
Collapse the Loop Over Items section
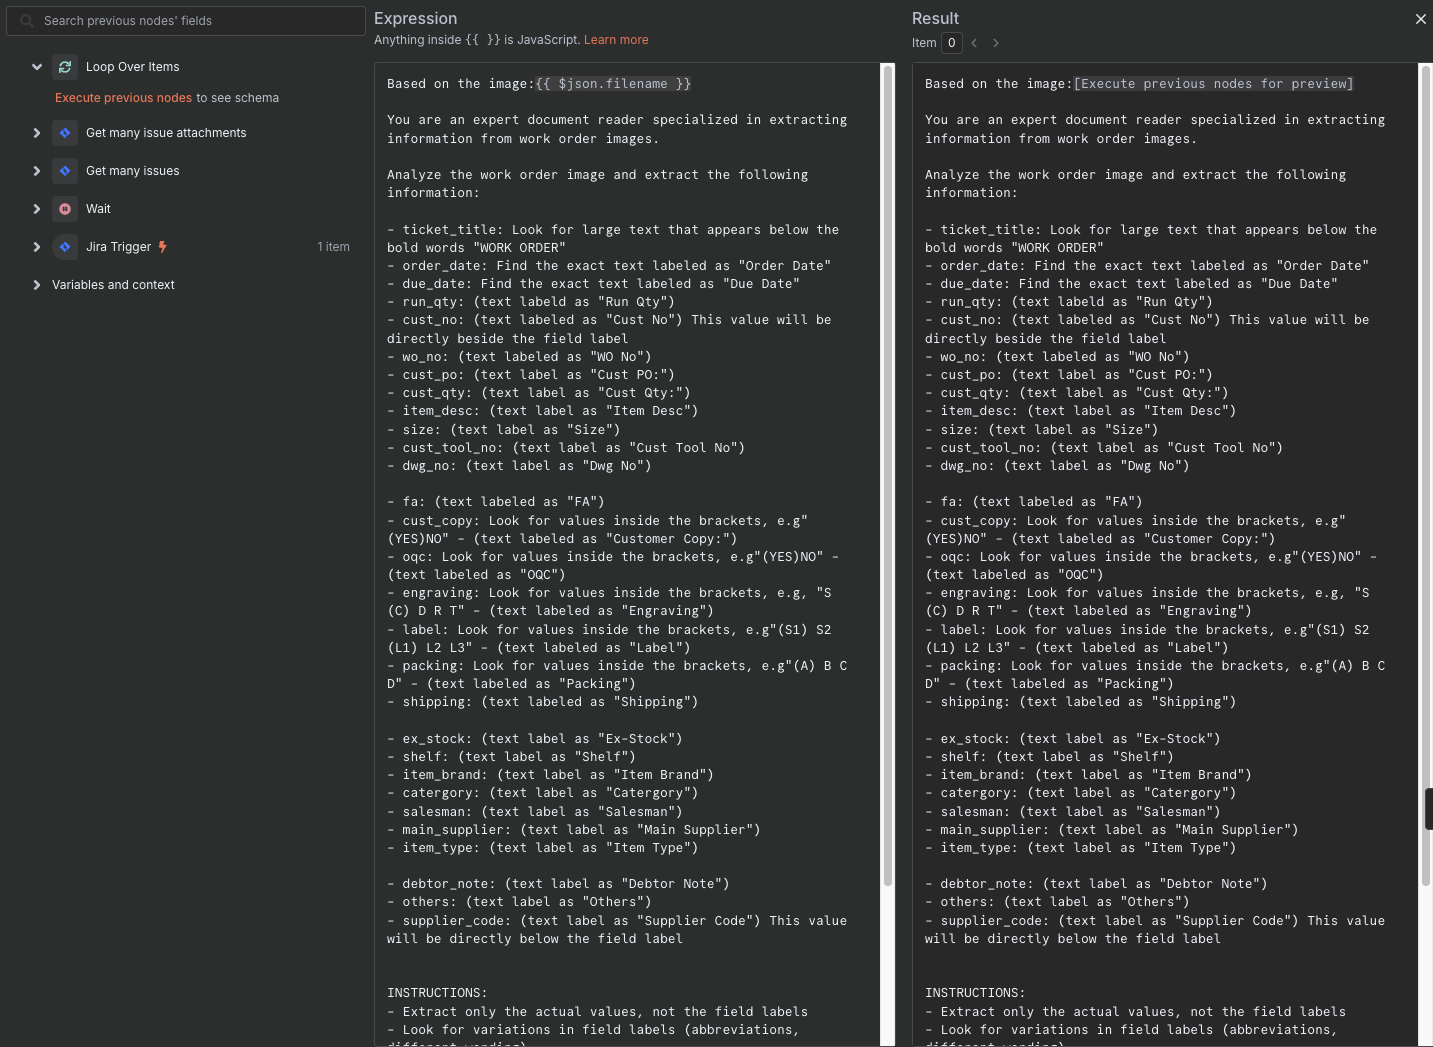pos(37,67)
